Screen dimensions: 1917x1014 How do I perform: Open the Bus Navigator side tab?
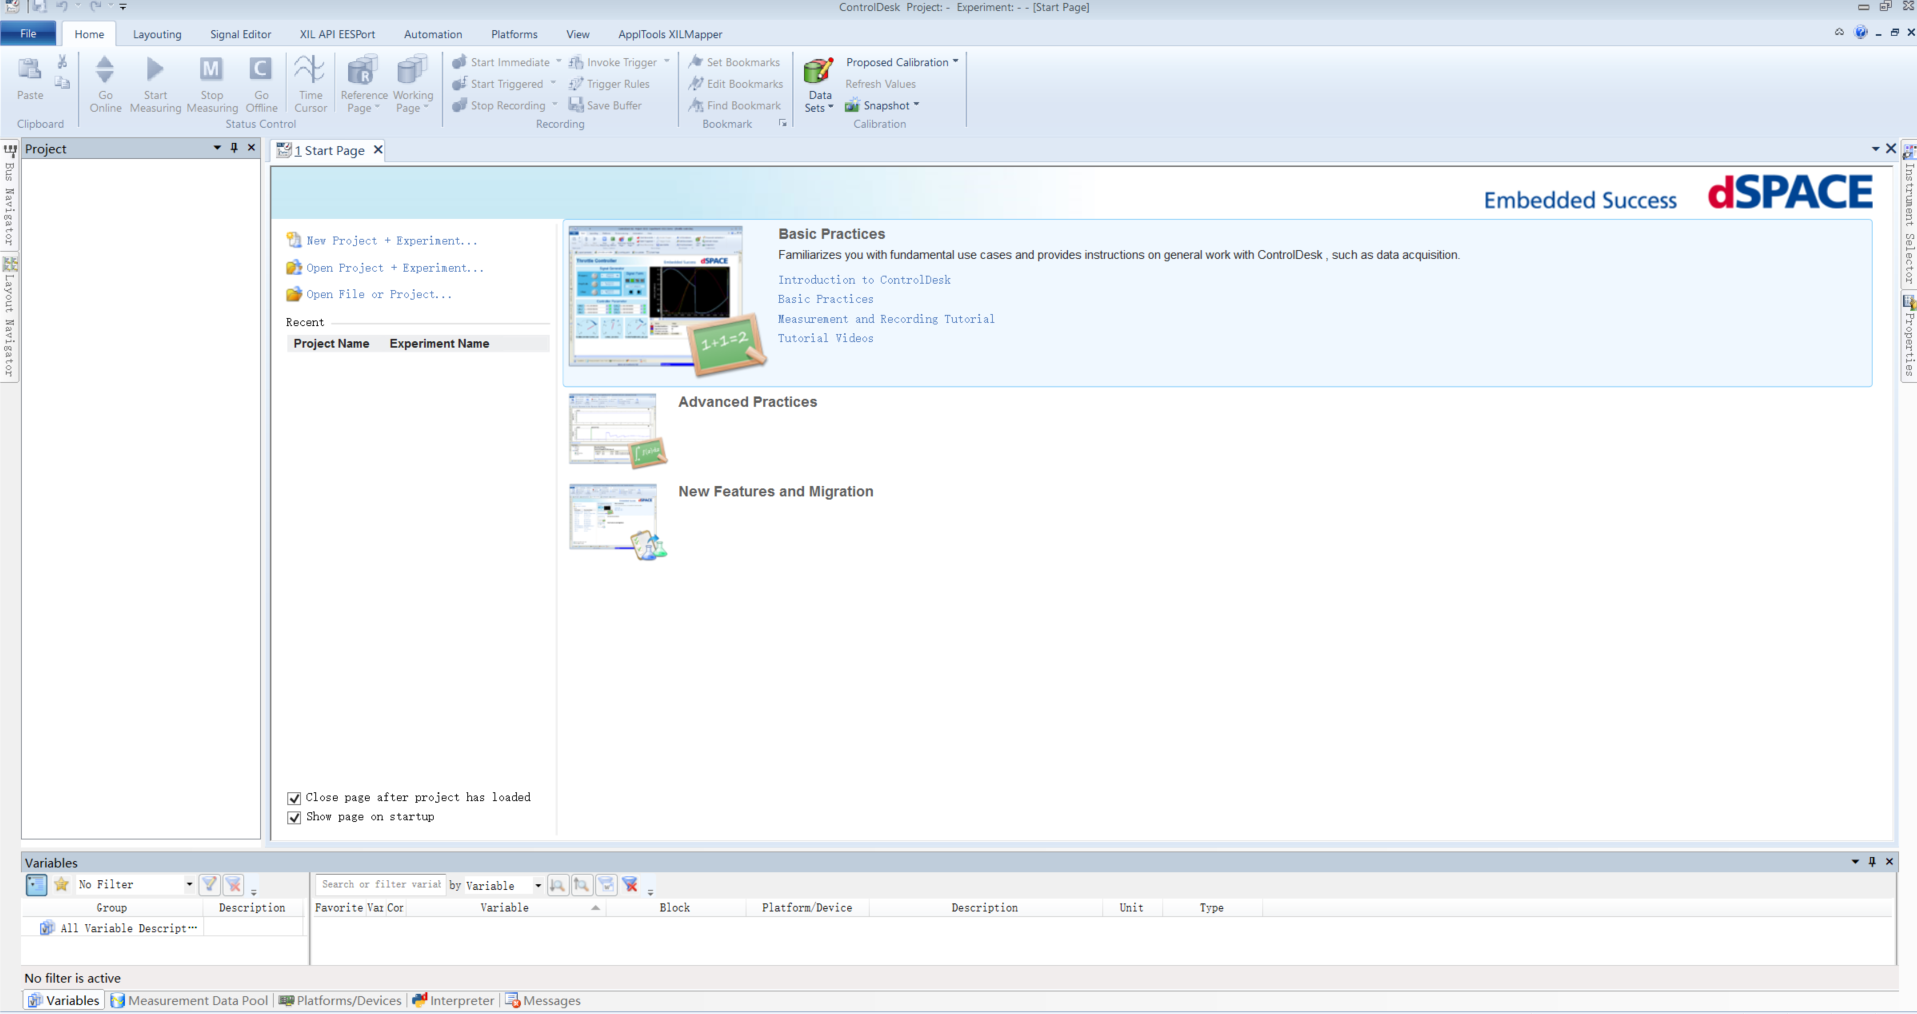coord(9,197)
